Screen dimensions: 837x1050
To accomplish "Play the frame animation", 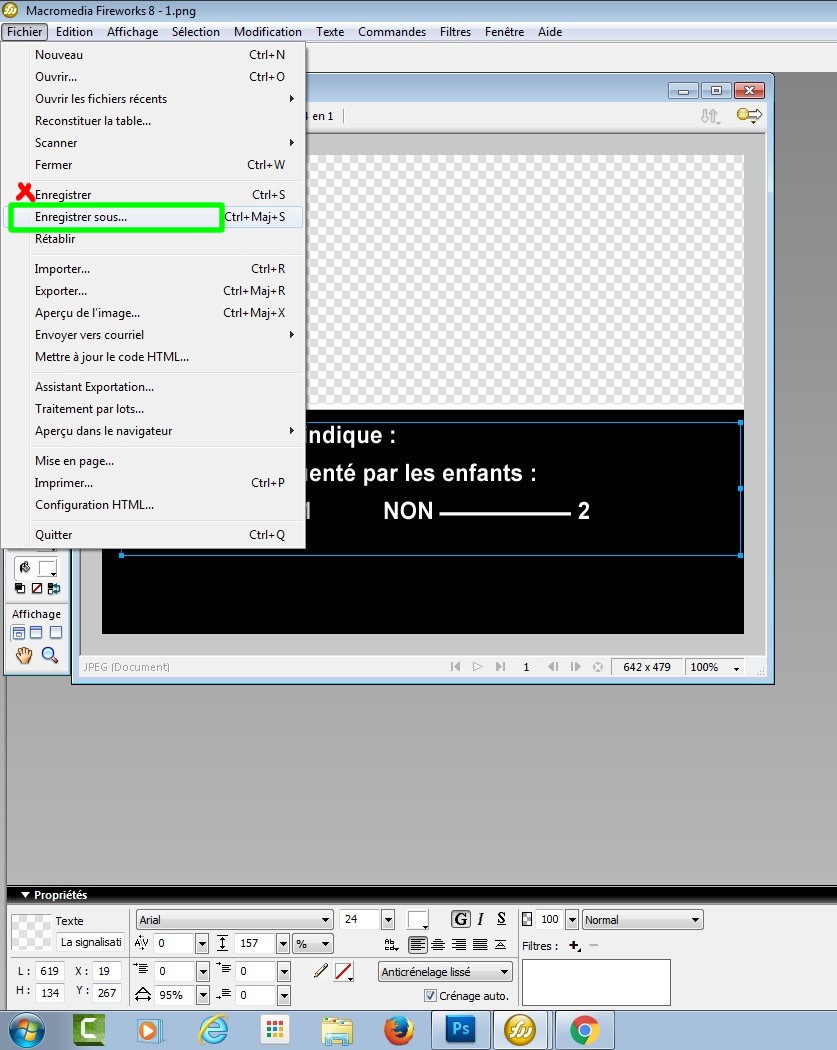I will [x=477, y=667].
